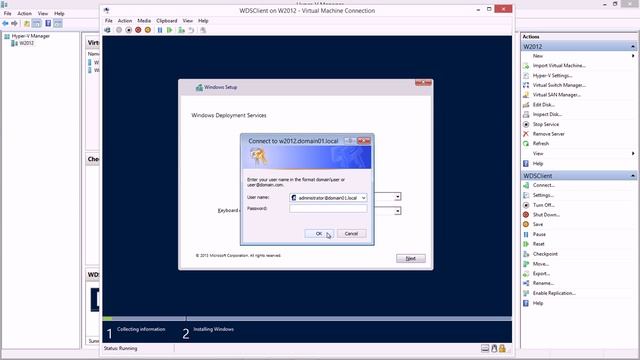The image size is (640, 360).
Task: Open the Clipboard menu in VM Connection
Action: (167, 21)
